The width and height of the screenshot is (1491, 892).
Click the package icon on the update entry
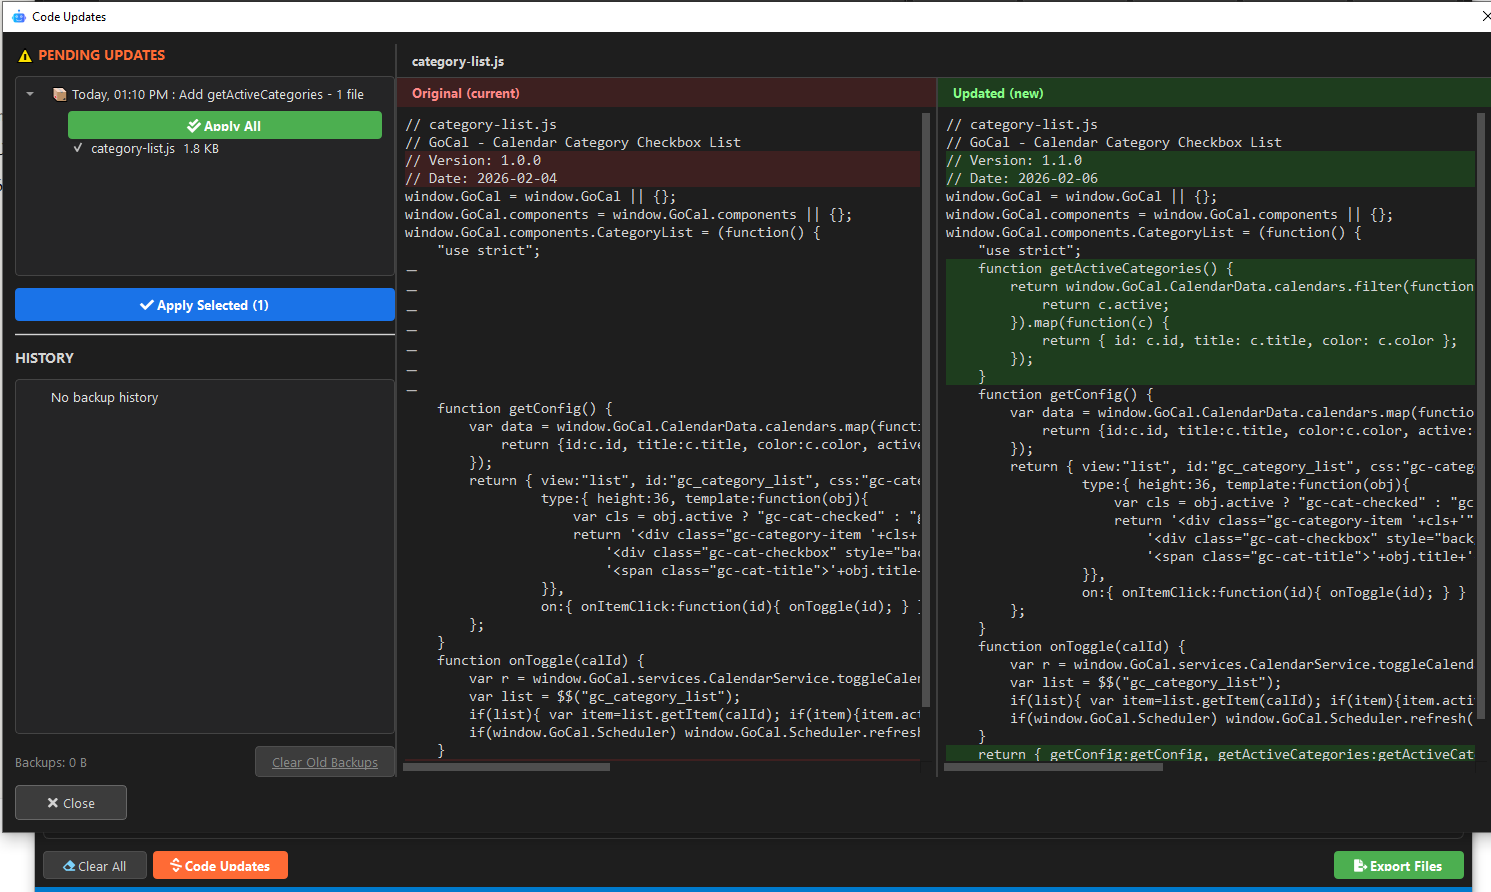tap(58, 93)
